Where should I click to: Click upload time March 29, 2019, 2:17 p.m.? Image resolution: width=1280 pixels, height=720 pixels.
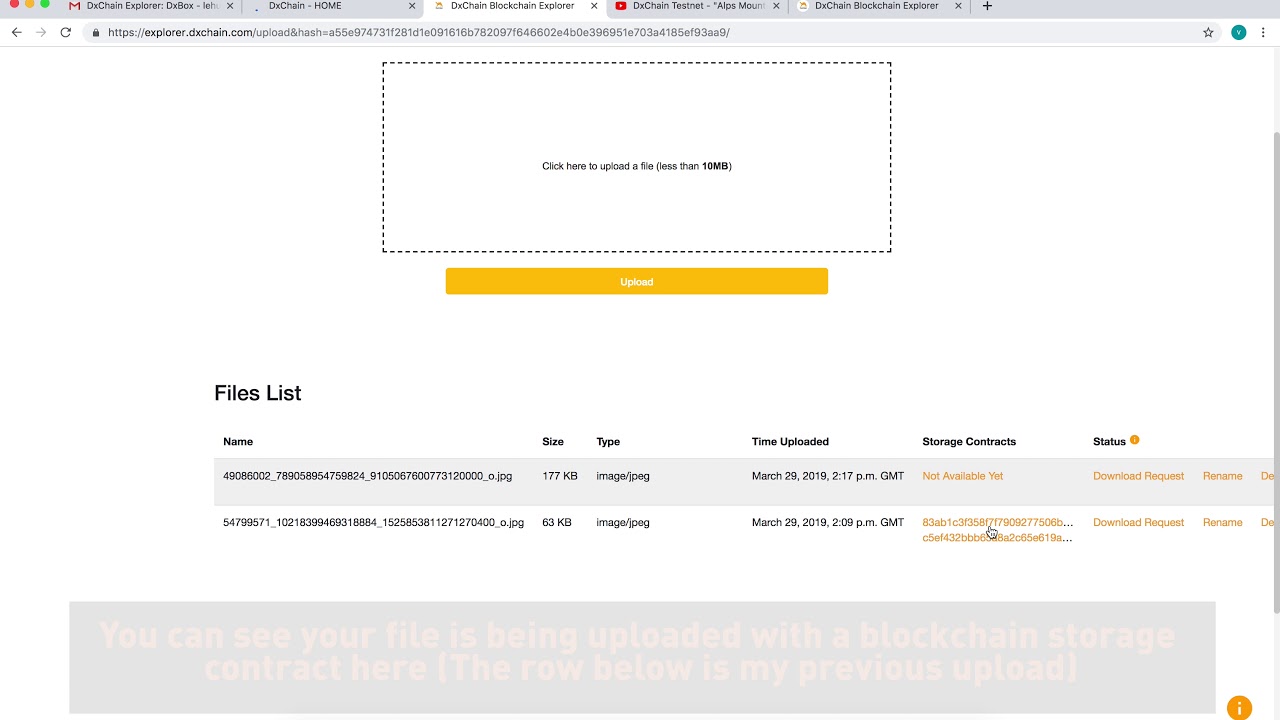[x=828, y=476]
